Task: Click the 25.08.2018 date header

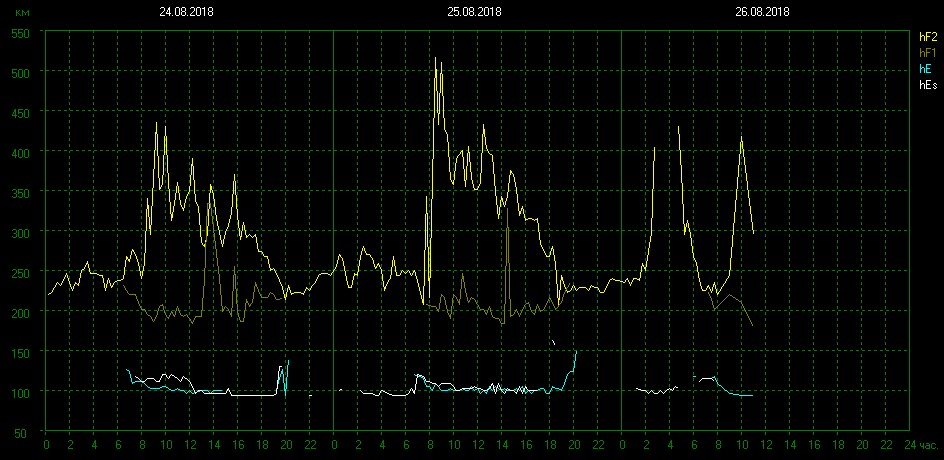Action: point(474,11)
